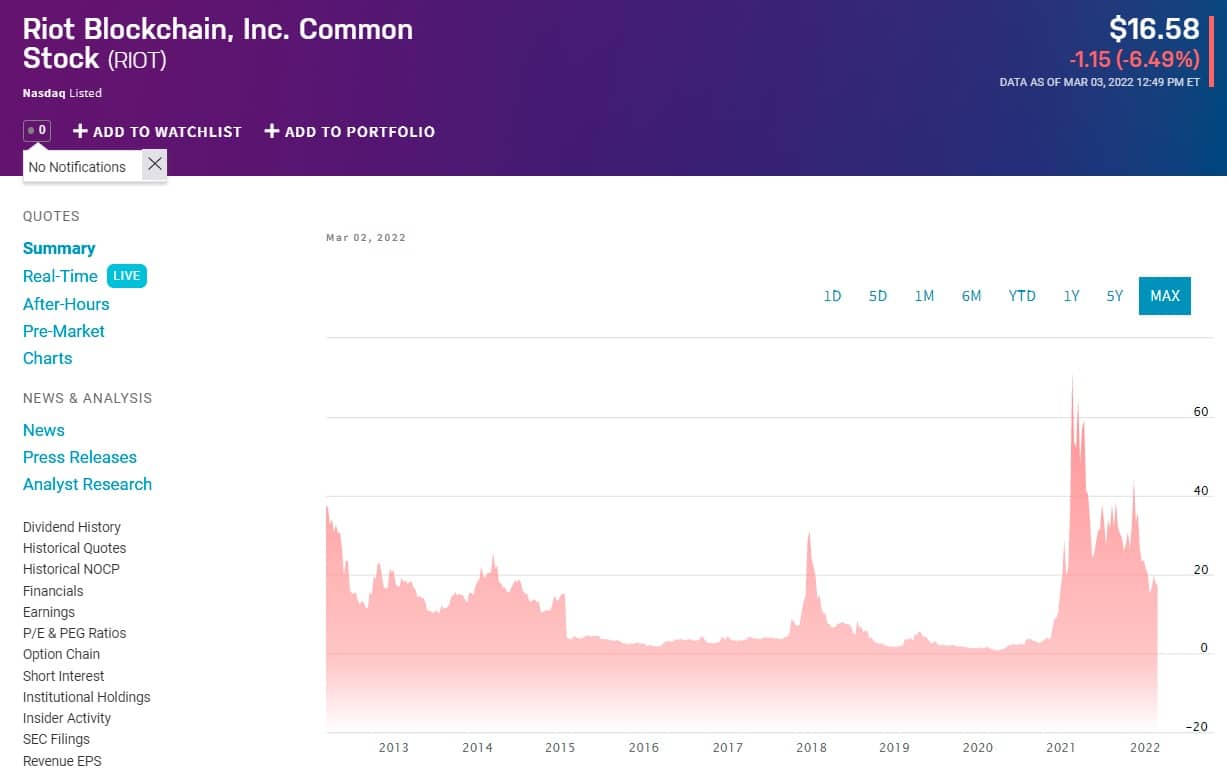Open the Charts page

point(48,358)
